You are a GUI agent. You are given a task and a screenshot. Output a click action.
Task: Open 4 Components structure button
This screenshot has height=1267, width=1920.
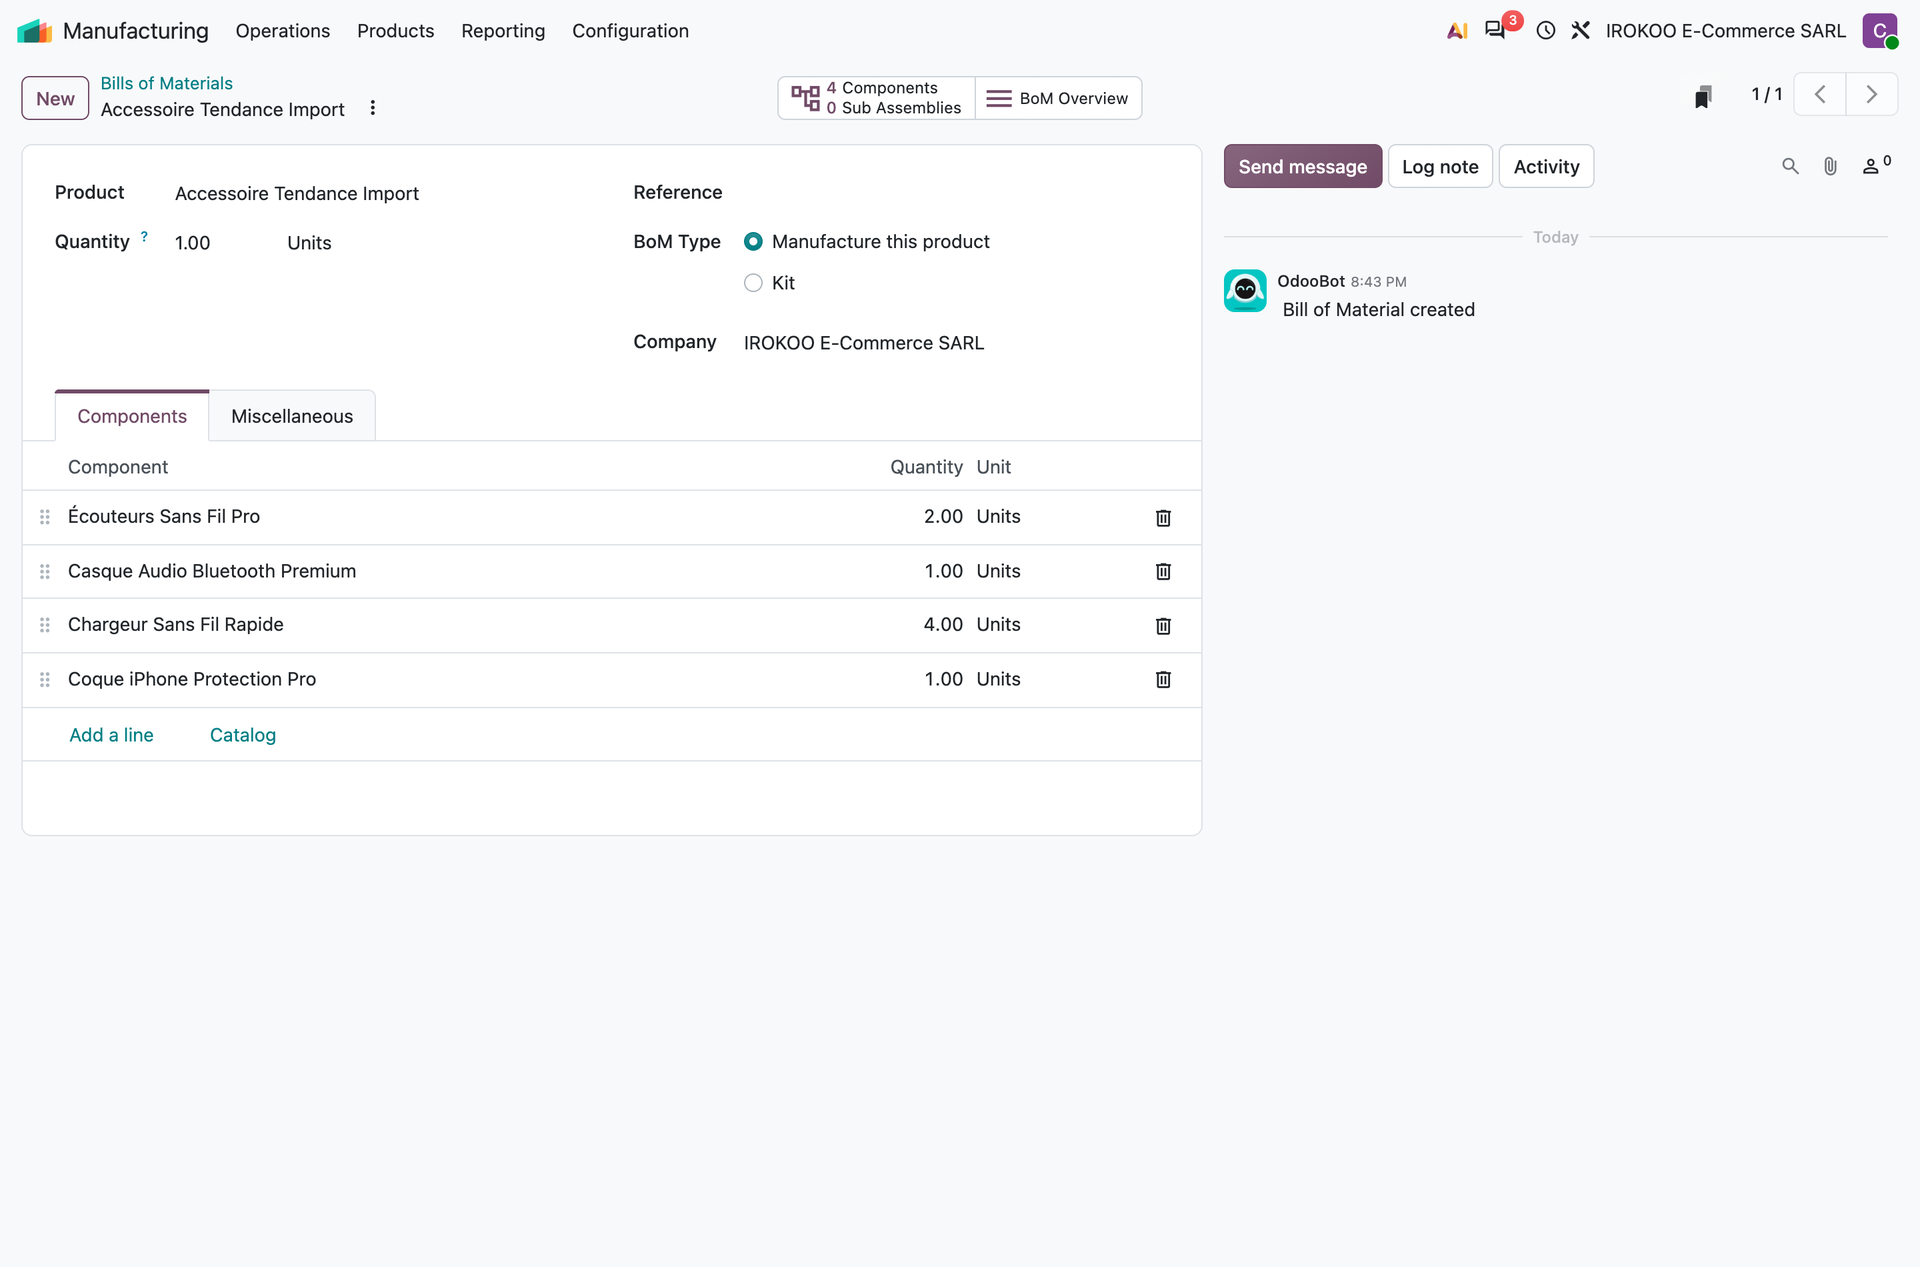877,98
